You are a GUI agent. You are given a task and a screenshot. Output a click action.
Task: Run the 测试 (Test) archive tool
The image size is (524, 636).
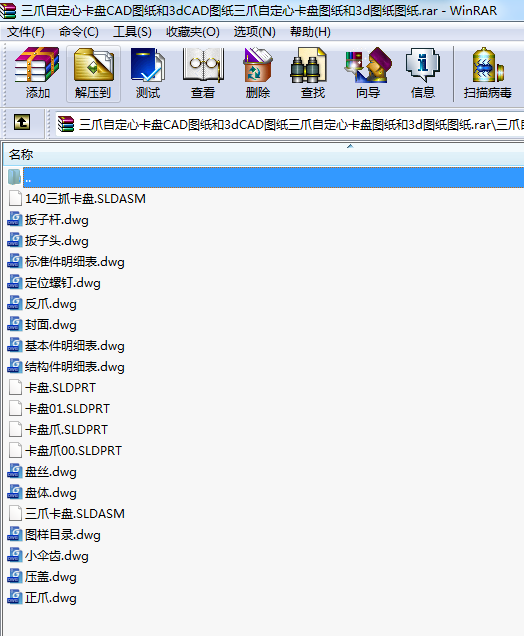pos(148,73)
